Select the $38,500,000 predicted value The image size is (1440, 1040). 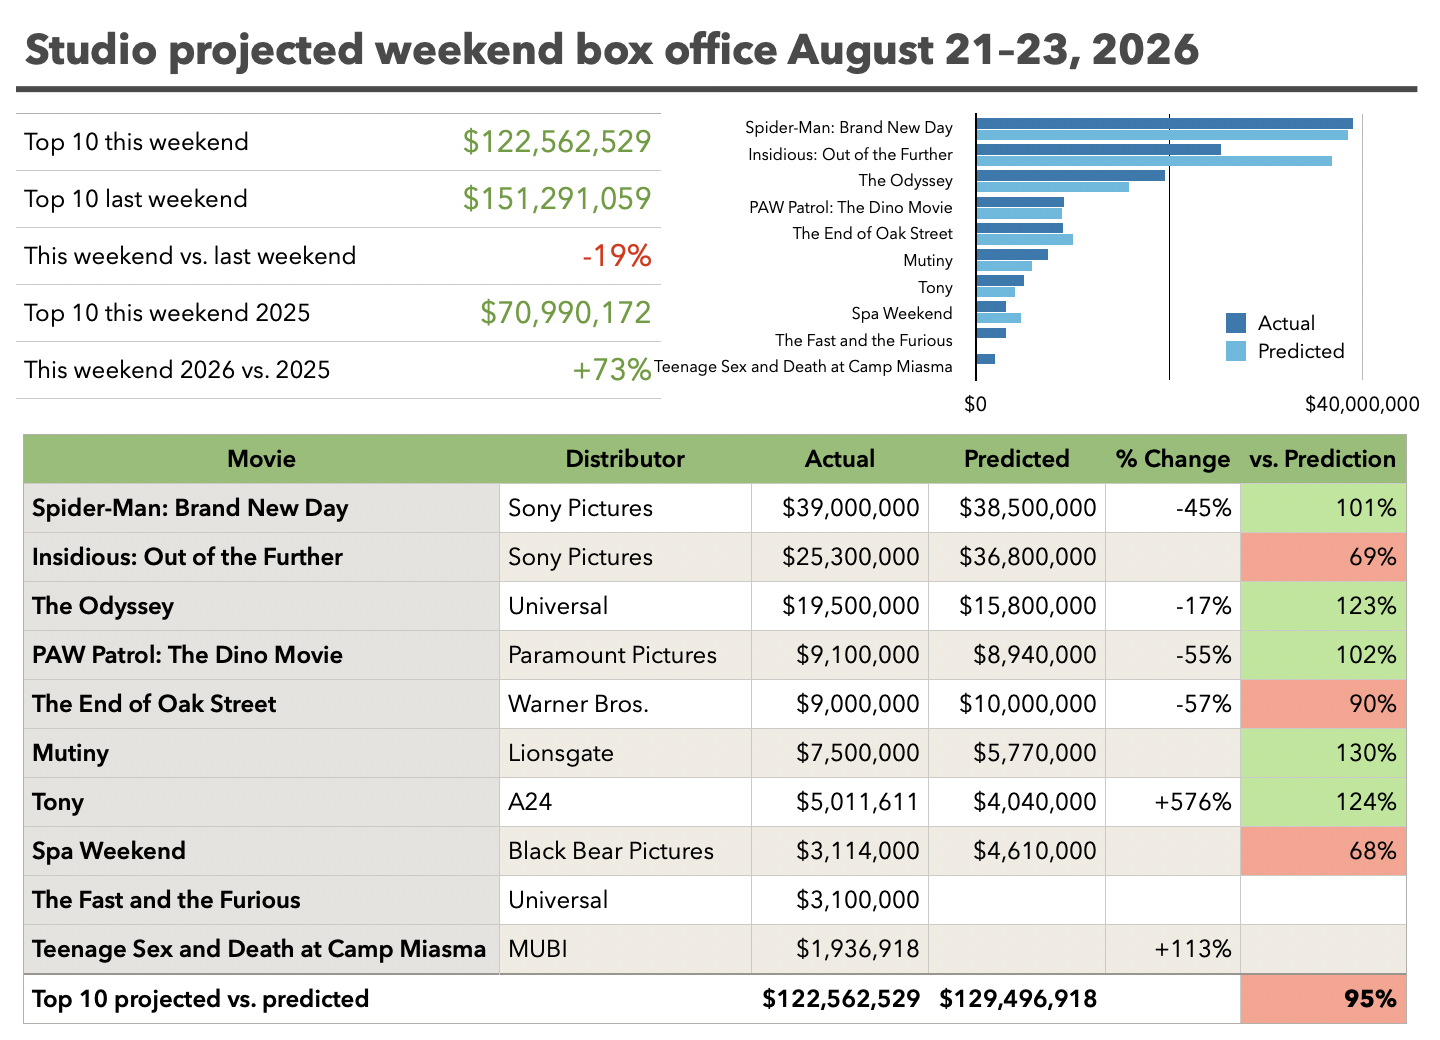1017,508
